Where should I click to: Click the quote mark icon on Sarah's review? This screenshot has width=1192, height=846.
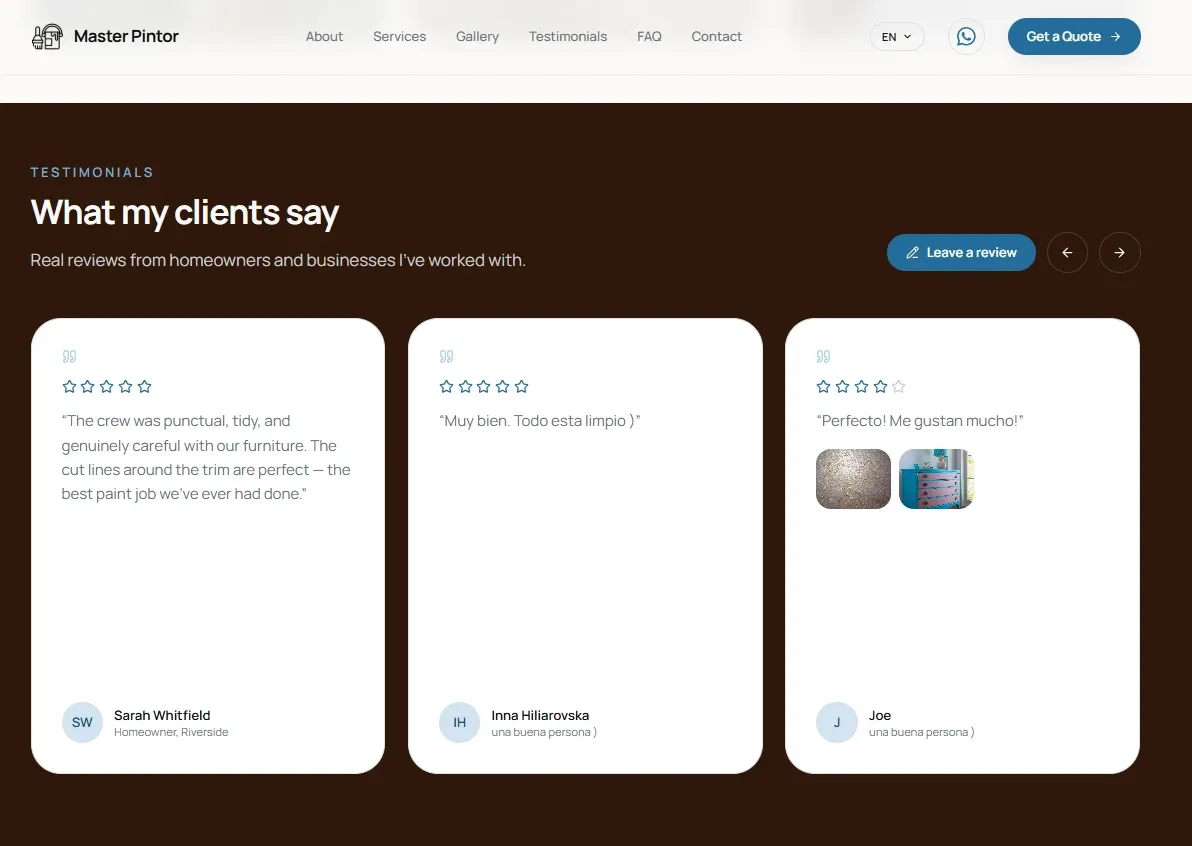[x=69, y=356]
